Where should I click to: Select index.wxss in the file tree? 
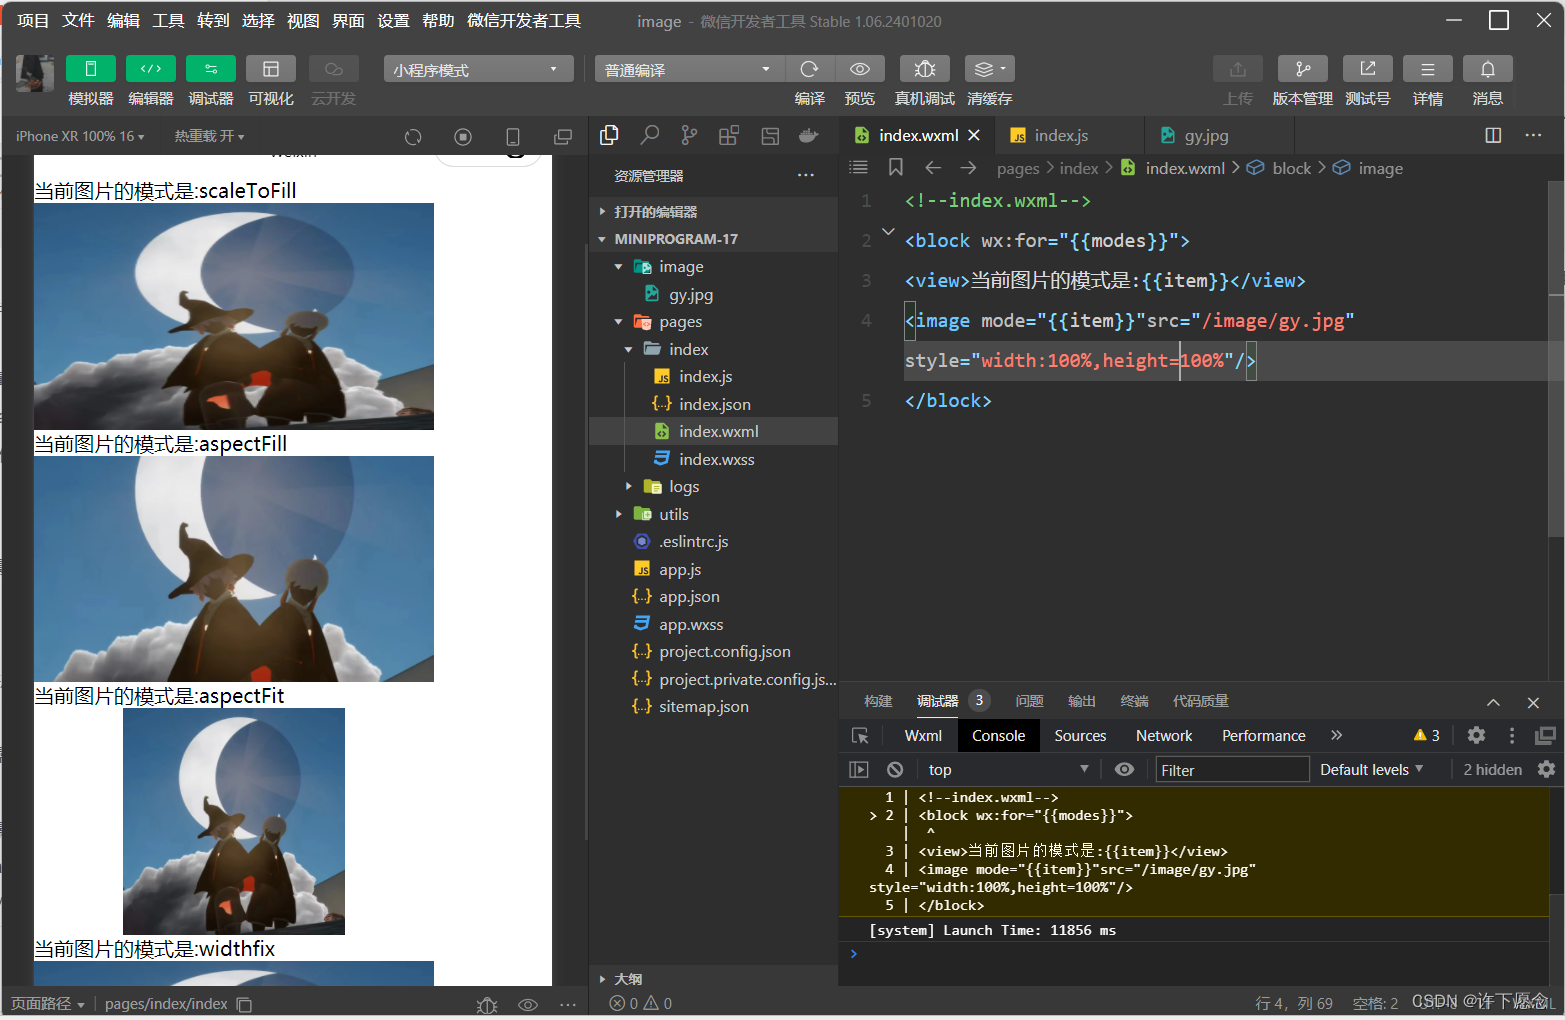click(x=714, y=459)
